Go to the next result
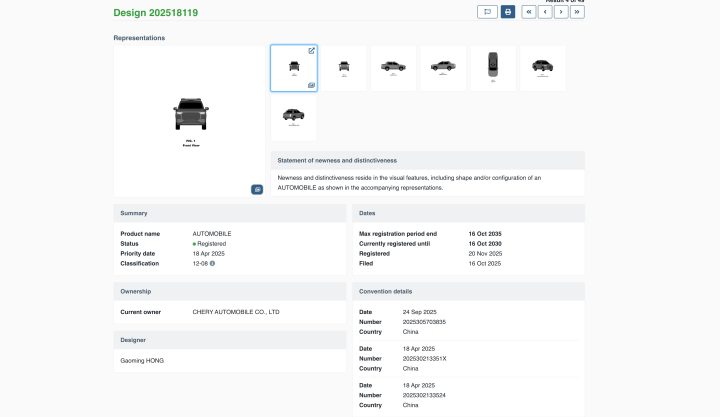The image size is (720, 417). pos(561,12)
